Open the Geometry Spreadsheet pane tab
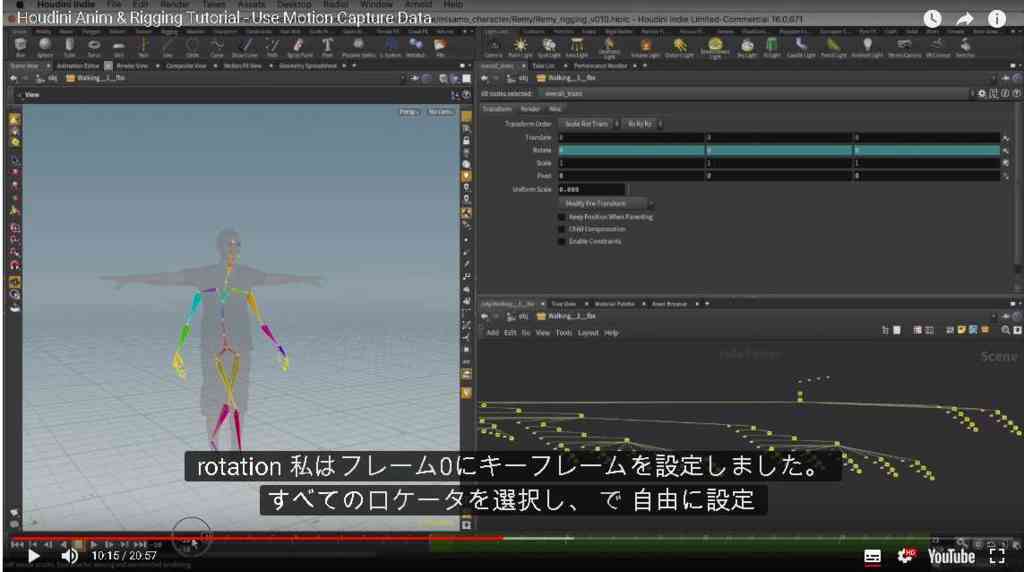The width and height of the screenshot is (1024, 572). 308,66
